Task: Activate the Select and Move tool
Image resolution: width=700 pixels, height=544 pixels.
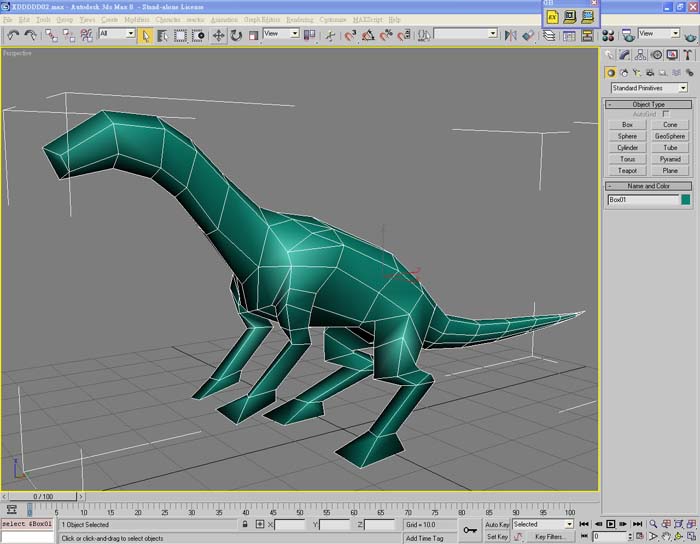Action: point(218,35)
